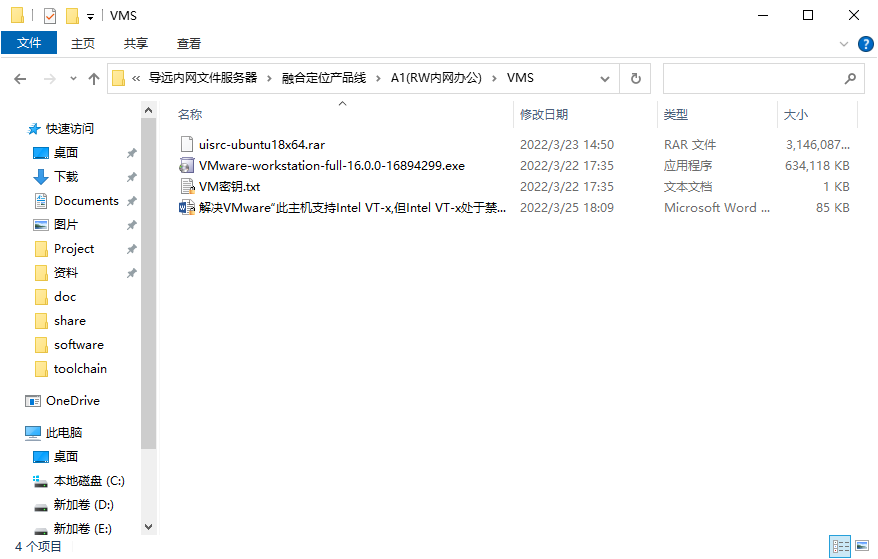
Task: Open Project folder in navigation pane
Action: (74, 249)
